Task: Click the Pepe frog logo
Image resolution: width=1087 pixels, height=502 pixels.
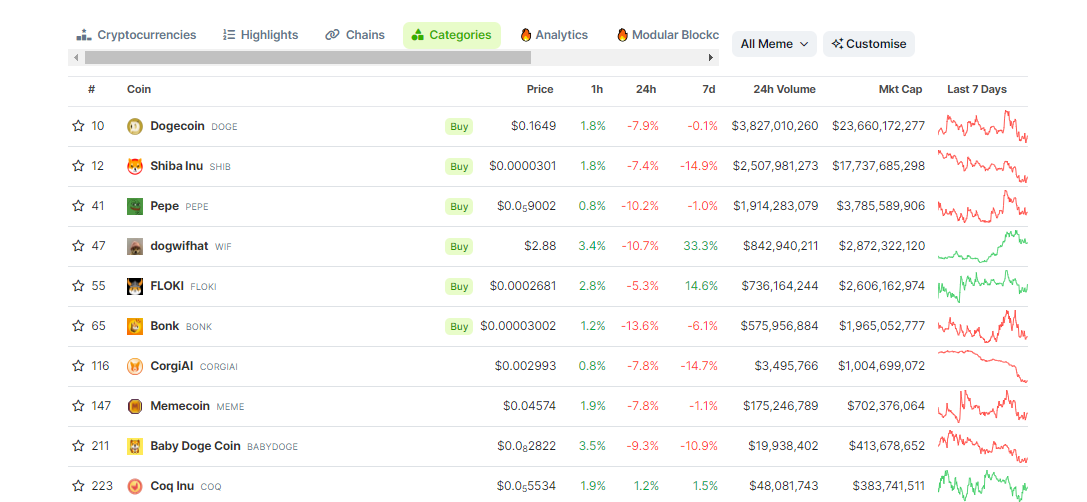Action: [135, 206]
